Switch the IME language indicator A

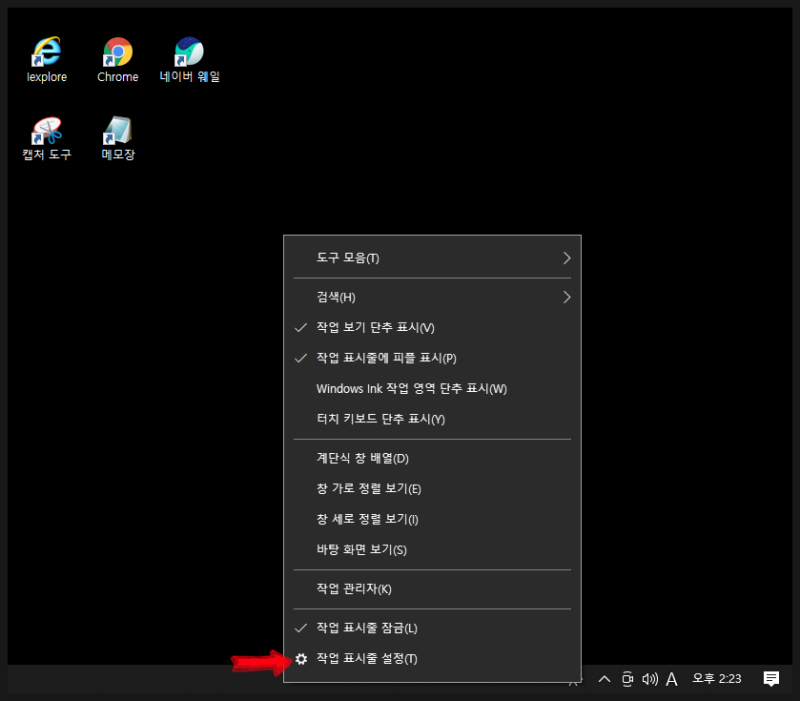(x=672, y=679)
